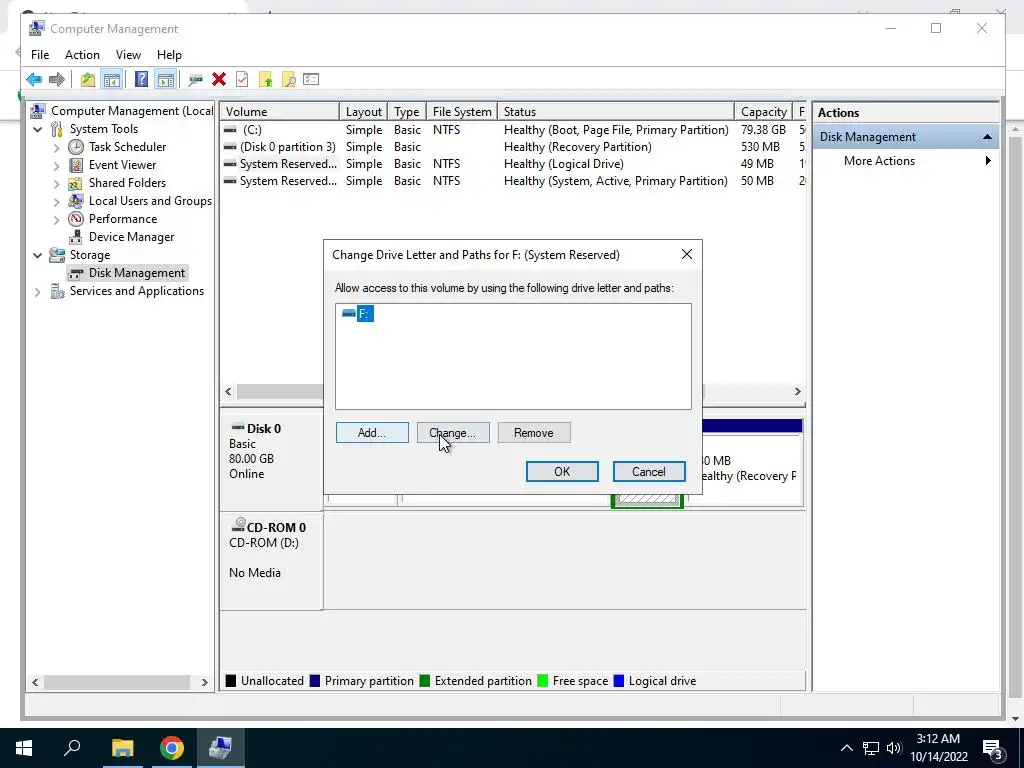Viewport: 1024px width, 768px height.
Task: Open Google Chrome from the taskbar
Action: coord(172,748)
